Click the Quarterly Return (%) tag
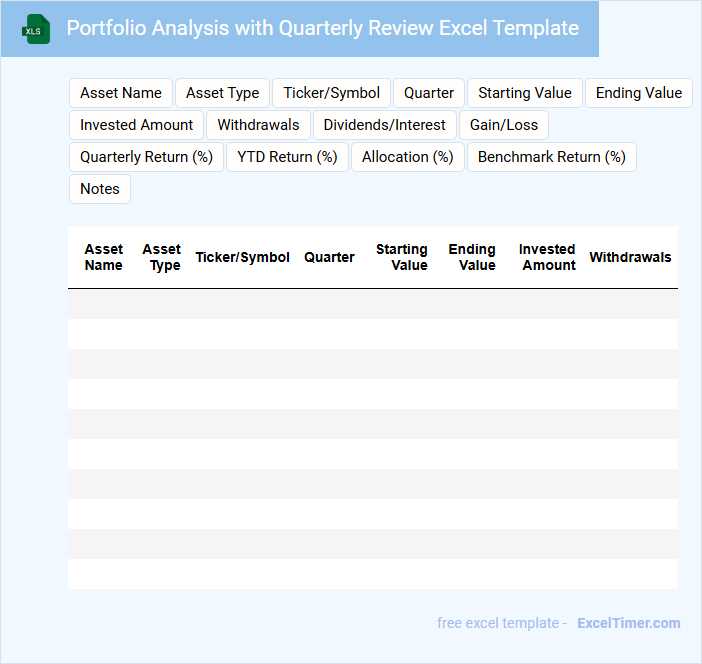702x664 pixels. pyautogui.click(x=147, y=157)
